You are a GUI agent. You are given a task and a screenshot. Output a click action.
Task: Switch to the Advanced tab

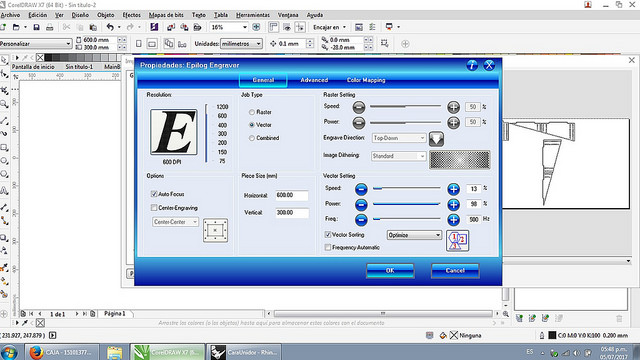tap(314, 80)
